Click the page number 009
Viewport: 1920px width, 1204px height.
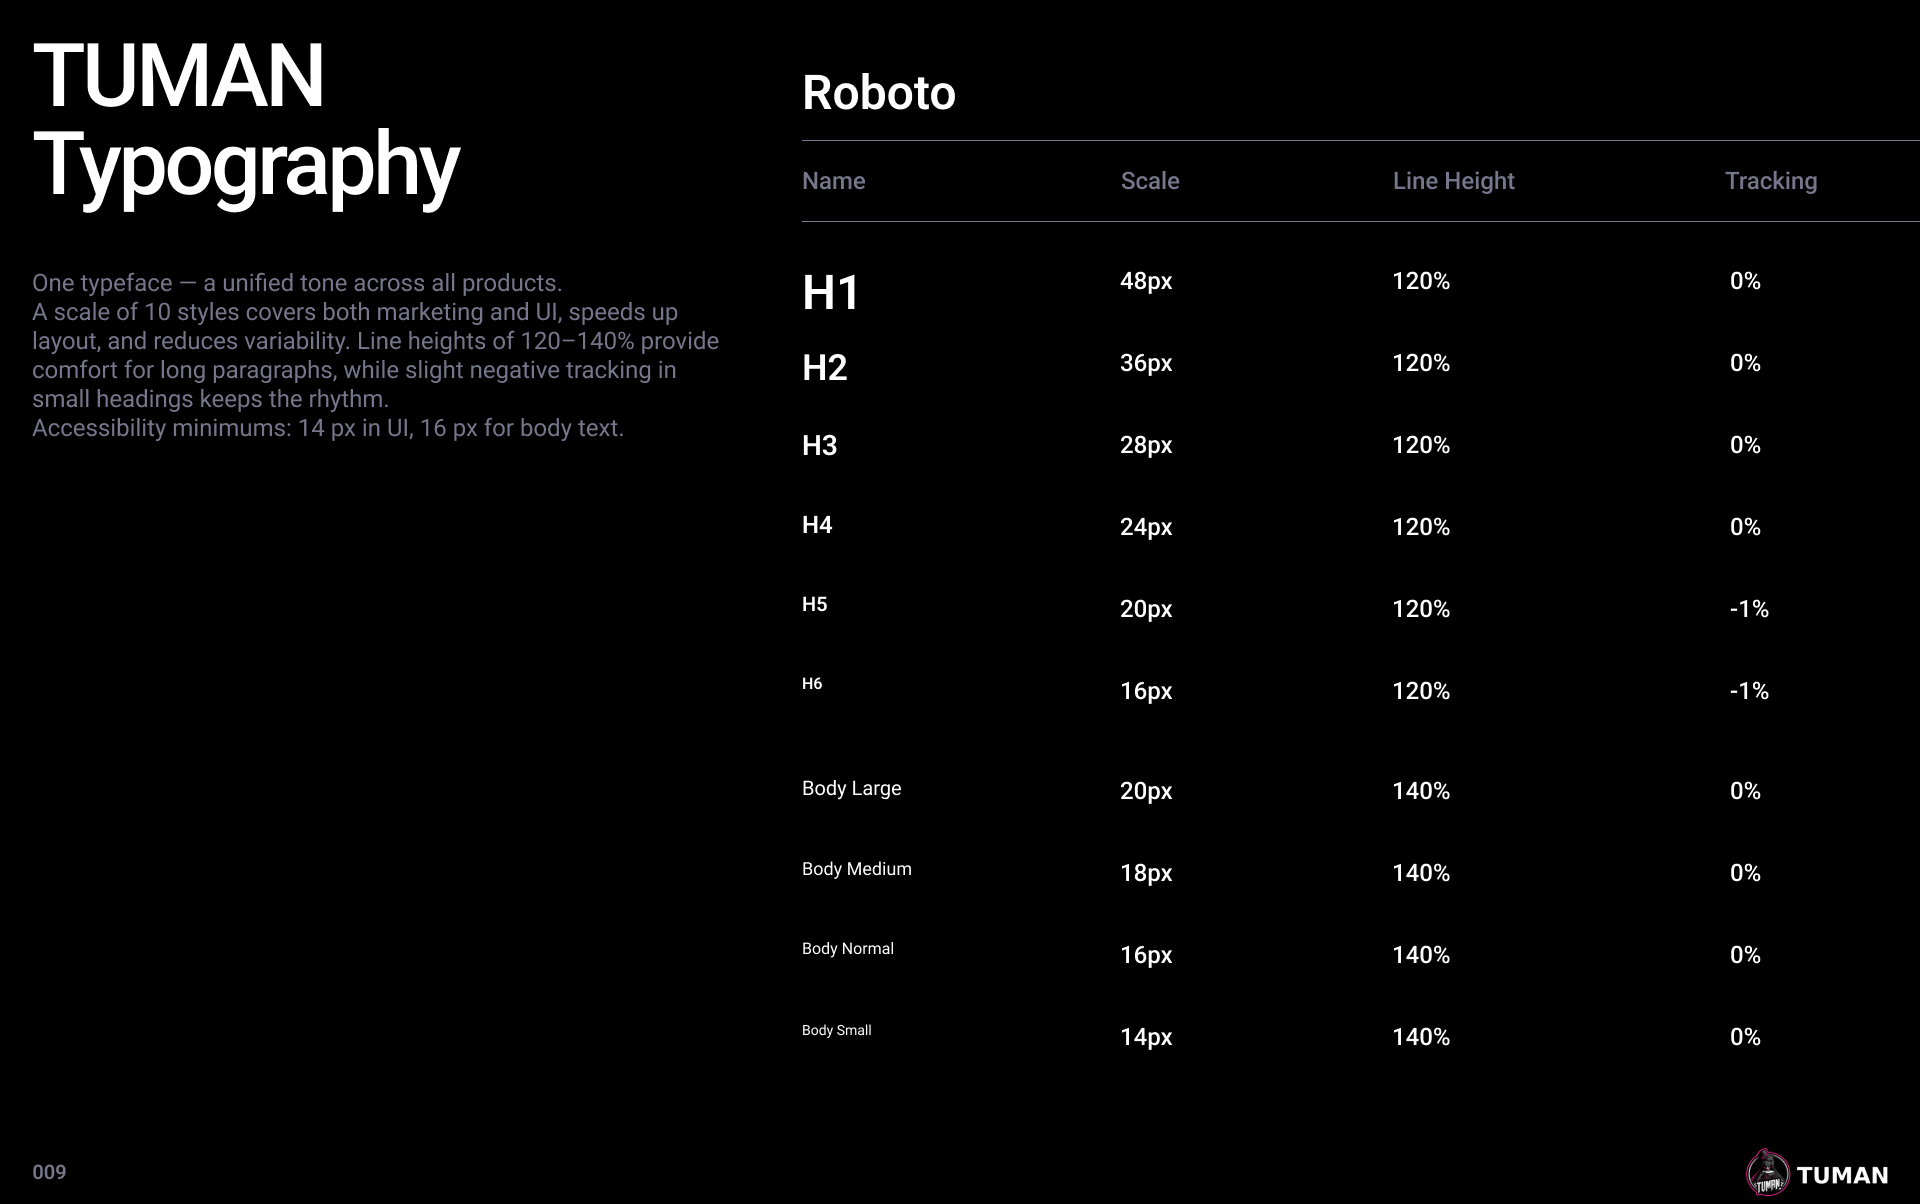(49, 1172)
